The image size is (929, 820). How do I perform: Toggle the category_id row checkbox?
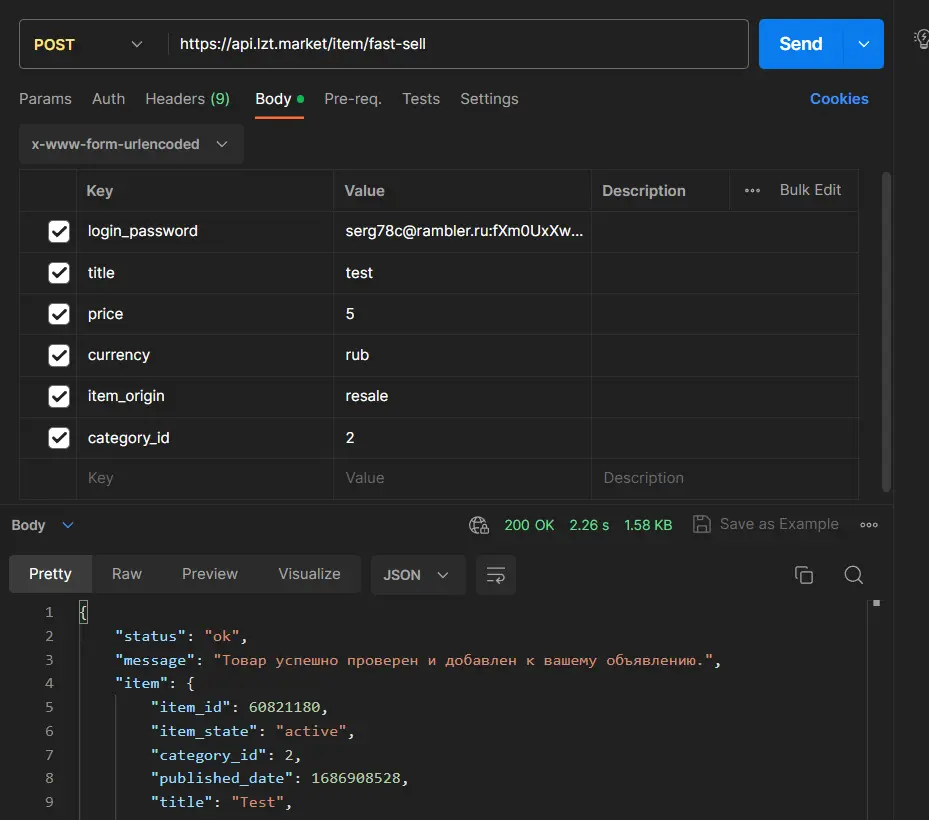tap(59, 438)
